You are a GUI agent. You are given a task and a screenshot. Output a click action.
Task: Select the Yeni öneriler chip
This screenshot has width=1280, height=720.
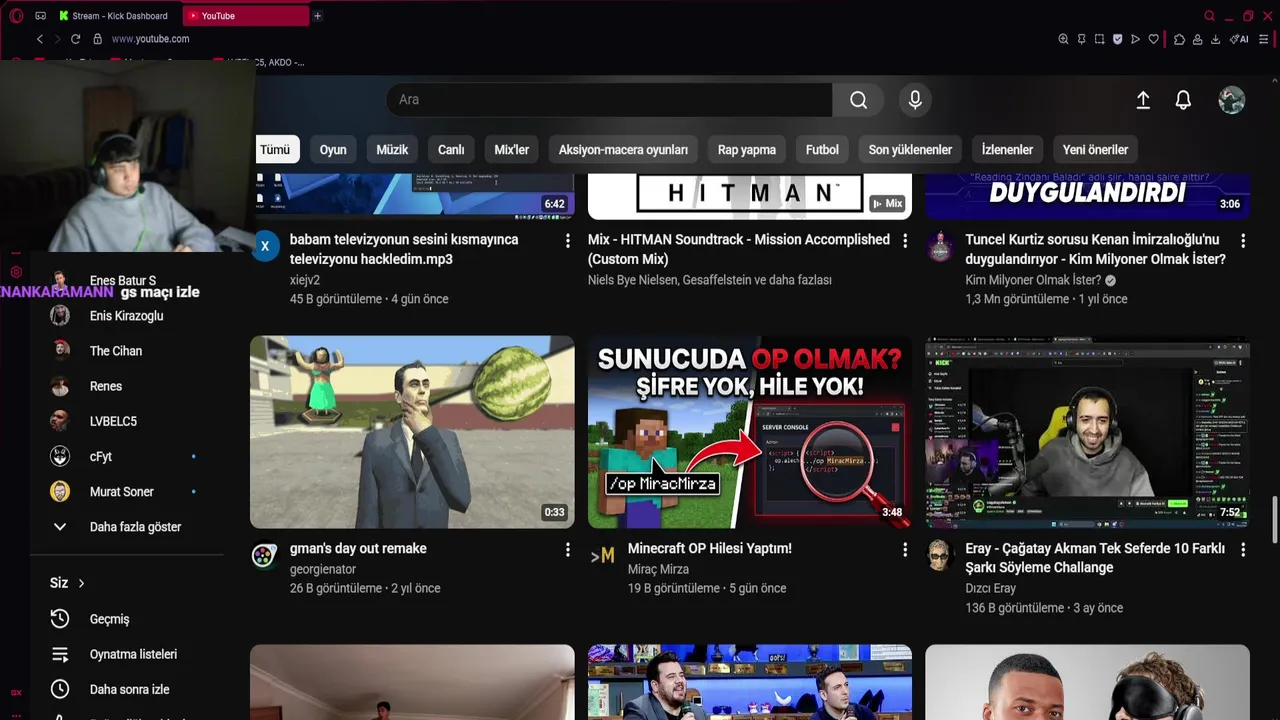coord(1095,150)
